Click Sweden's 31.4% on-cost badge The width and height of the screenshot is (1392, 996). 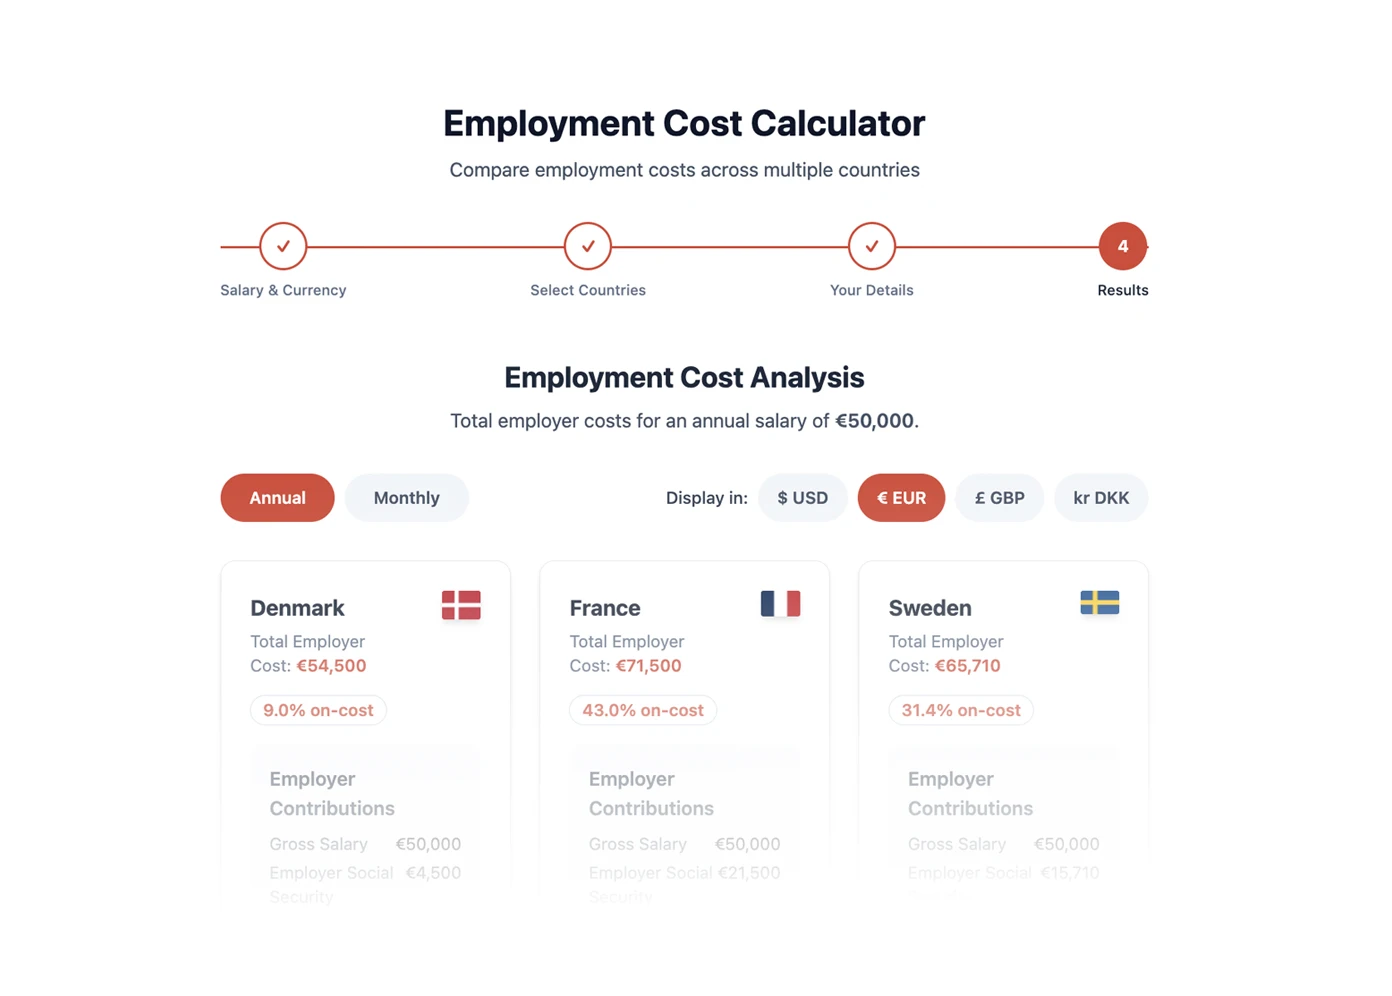tap(961, 710)
